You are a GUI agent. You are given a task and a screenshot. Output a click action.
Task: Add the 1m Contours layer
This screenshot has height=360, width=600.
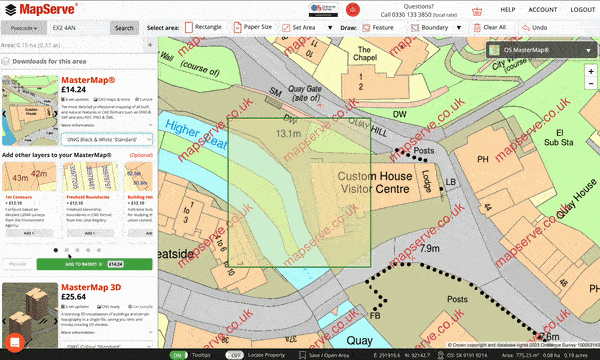[x=29, y=233]
